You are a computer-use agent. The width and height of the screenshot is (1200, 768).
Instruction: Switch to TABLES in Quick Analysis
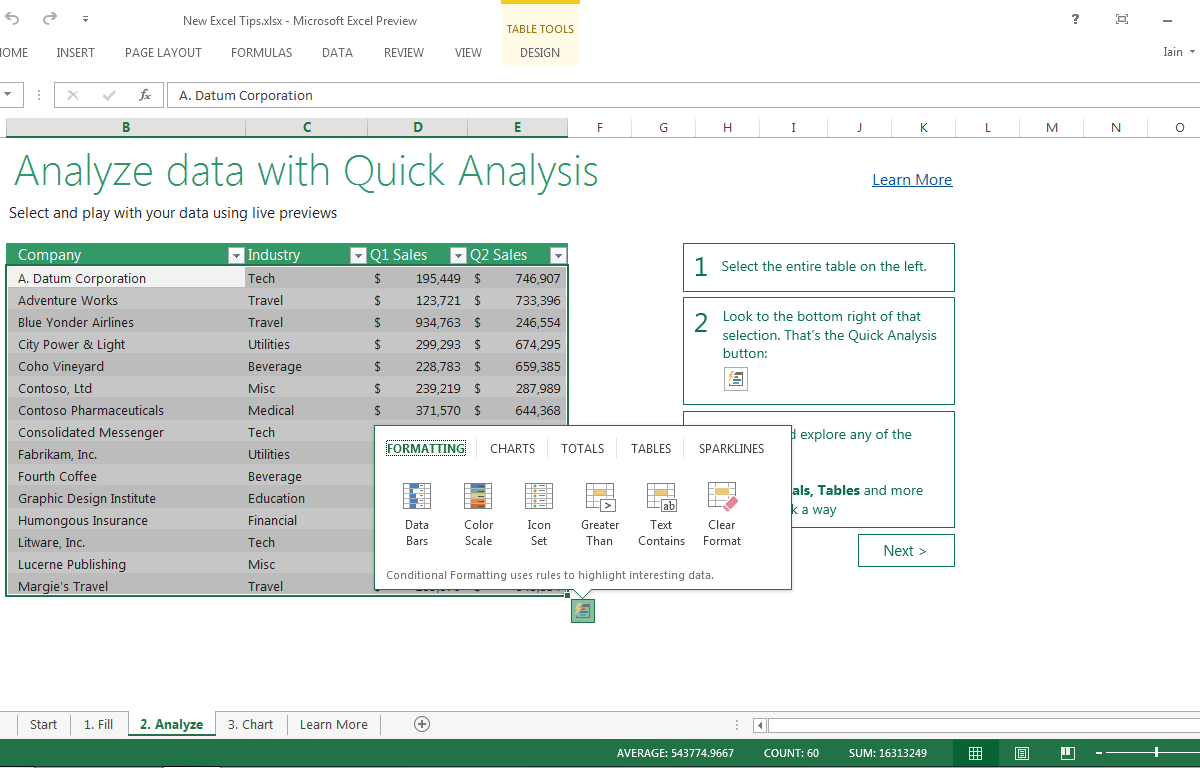[x=651, y=449]
